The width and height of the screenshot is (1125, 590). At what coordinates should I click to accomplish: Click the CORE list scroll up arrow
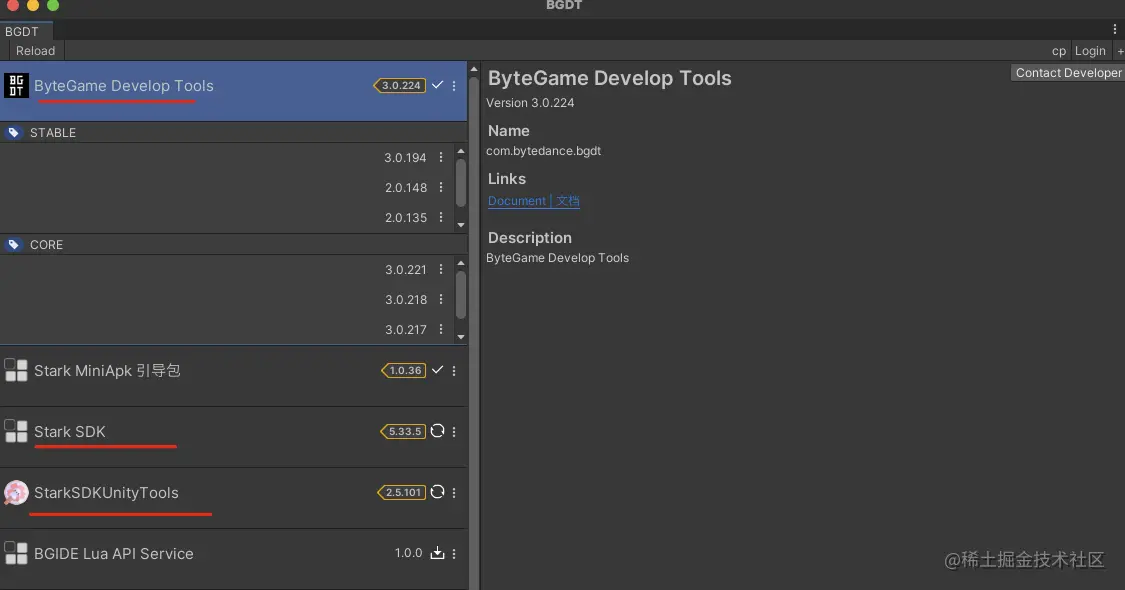pos(461,263)
